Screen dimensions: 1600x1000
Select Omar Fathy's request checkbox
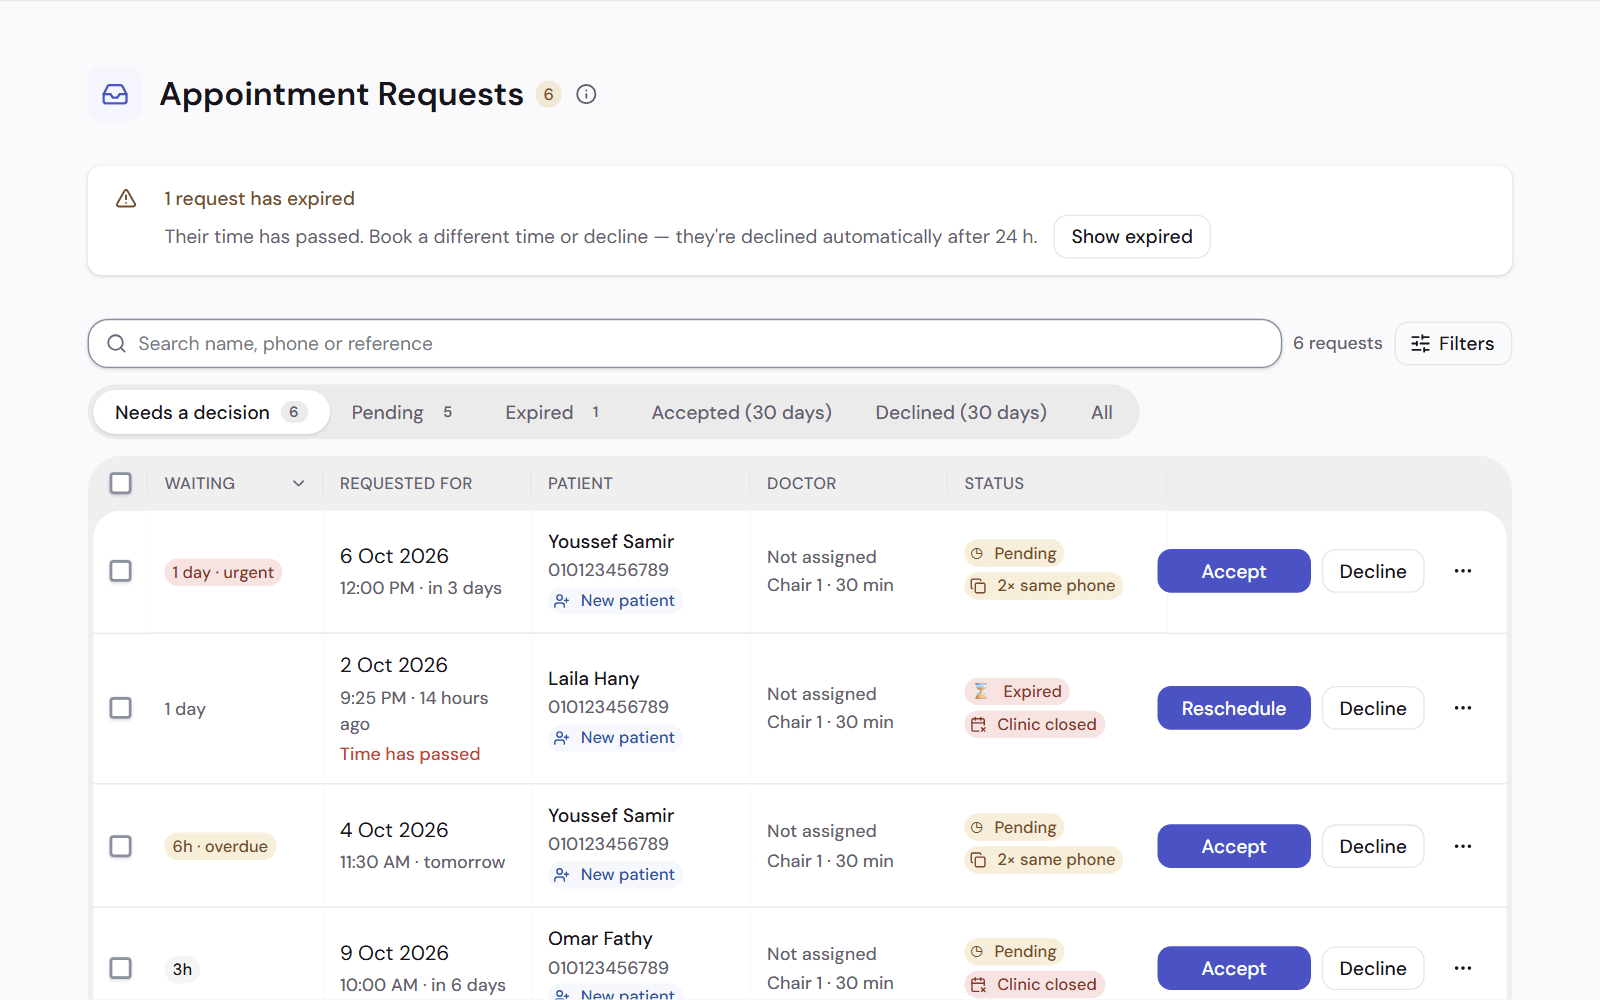click(121, 968)
